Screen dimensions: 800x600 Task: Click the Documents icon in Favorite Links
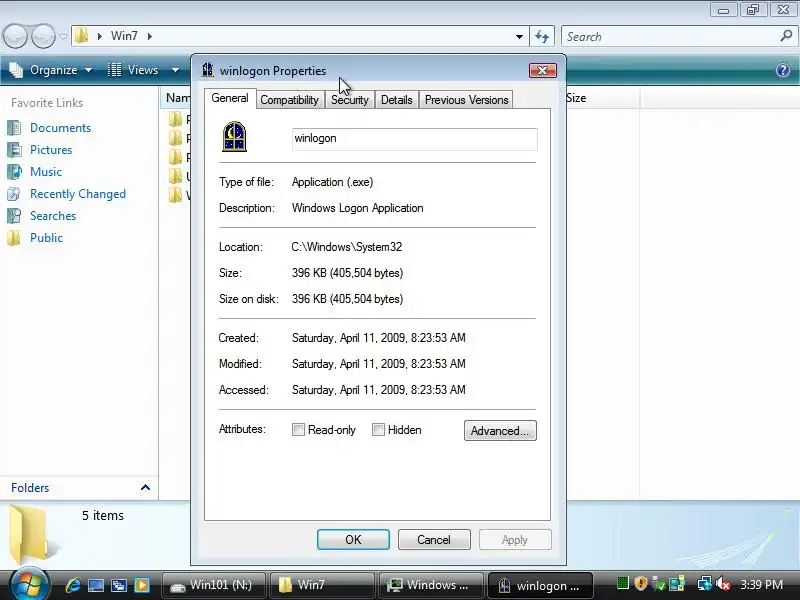pos(14,128)
